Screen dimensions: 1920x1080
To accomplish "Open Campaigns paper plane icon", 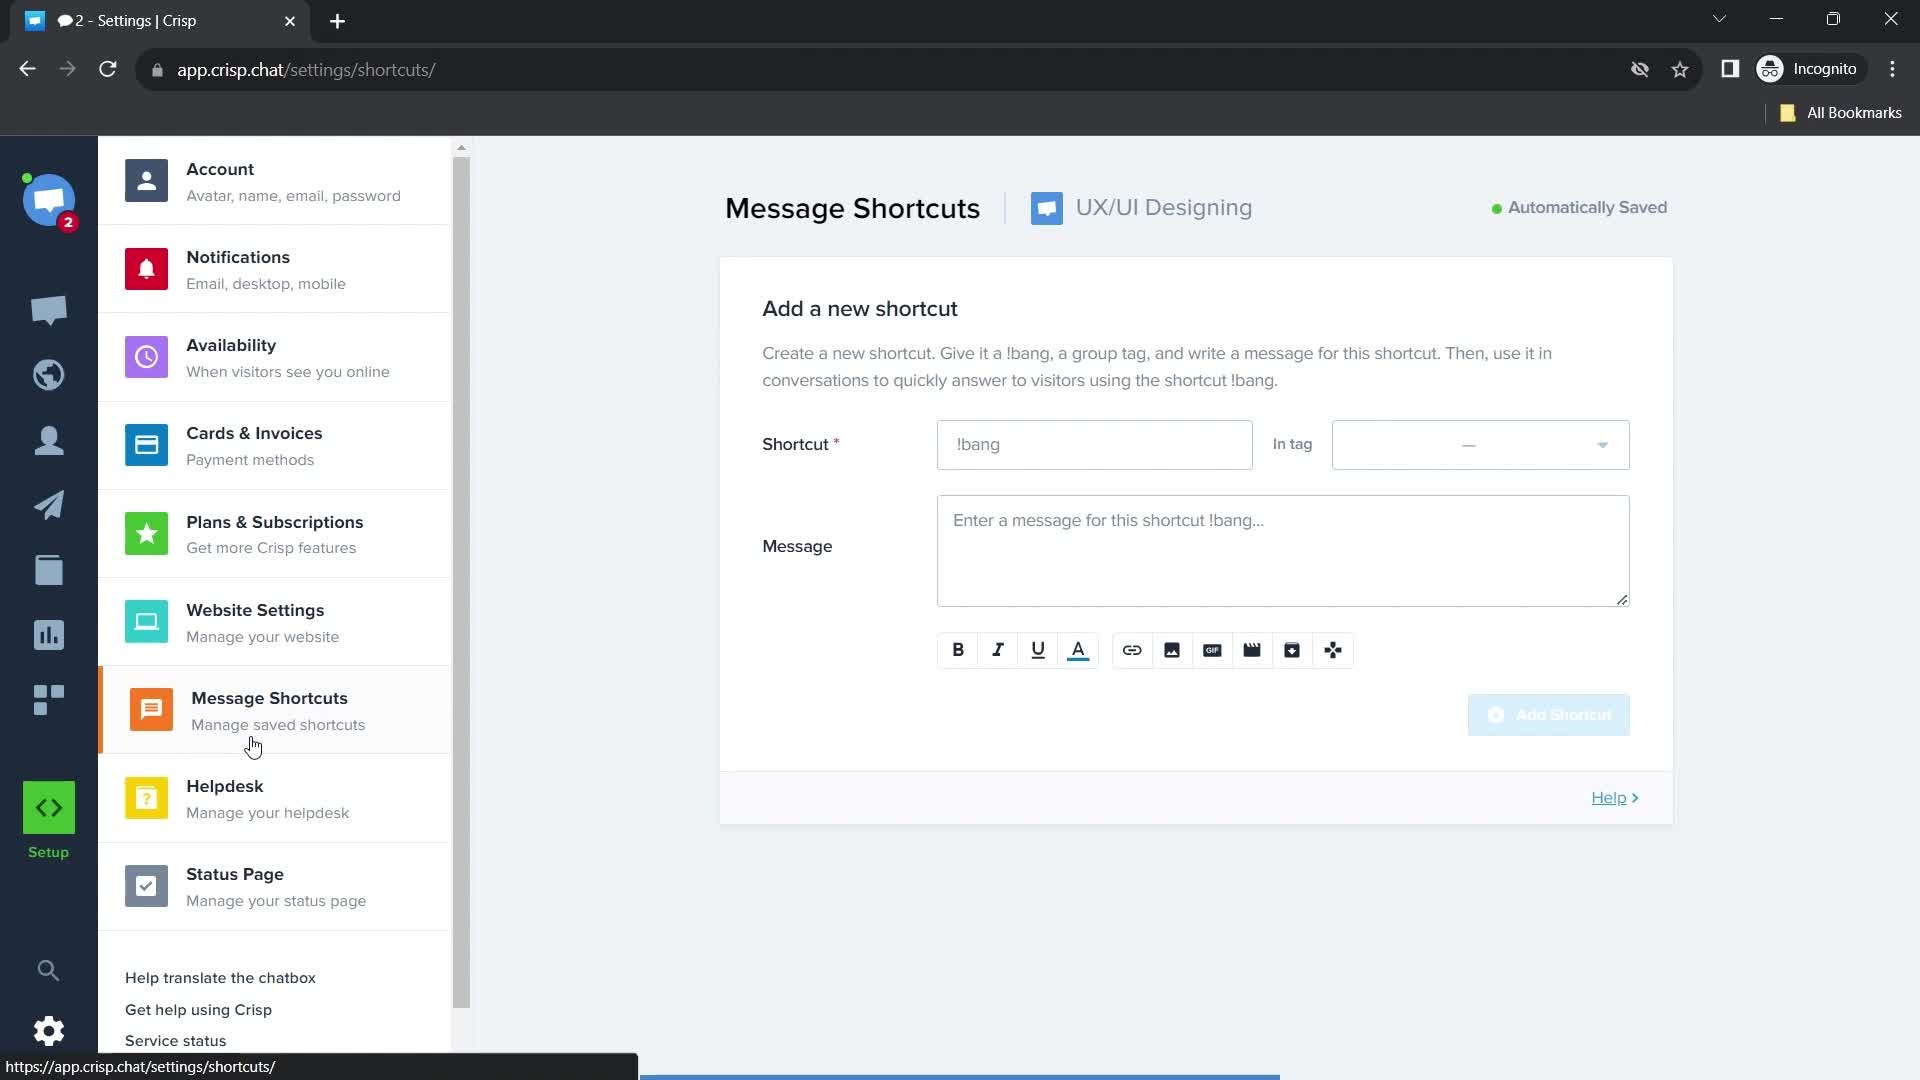I will coord(48,505).
